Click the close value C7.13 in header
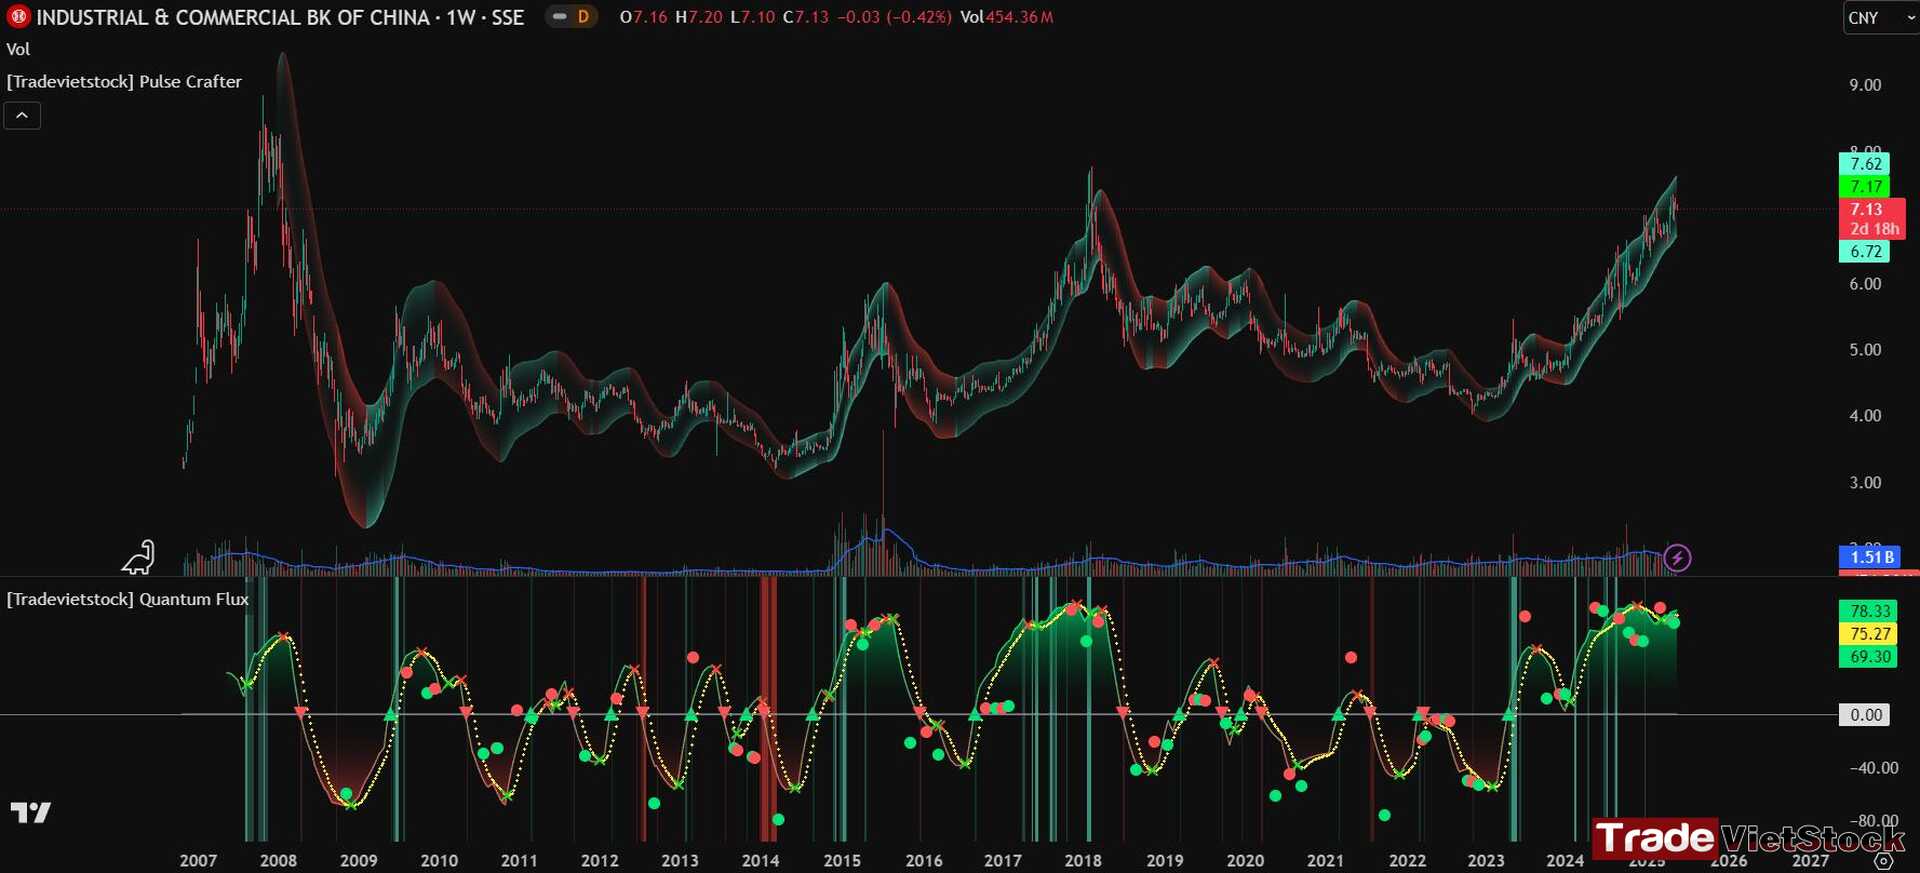Viewport: 1920px width, 873px height. pos(805,17)
